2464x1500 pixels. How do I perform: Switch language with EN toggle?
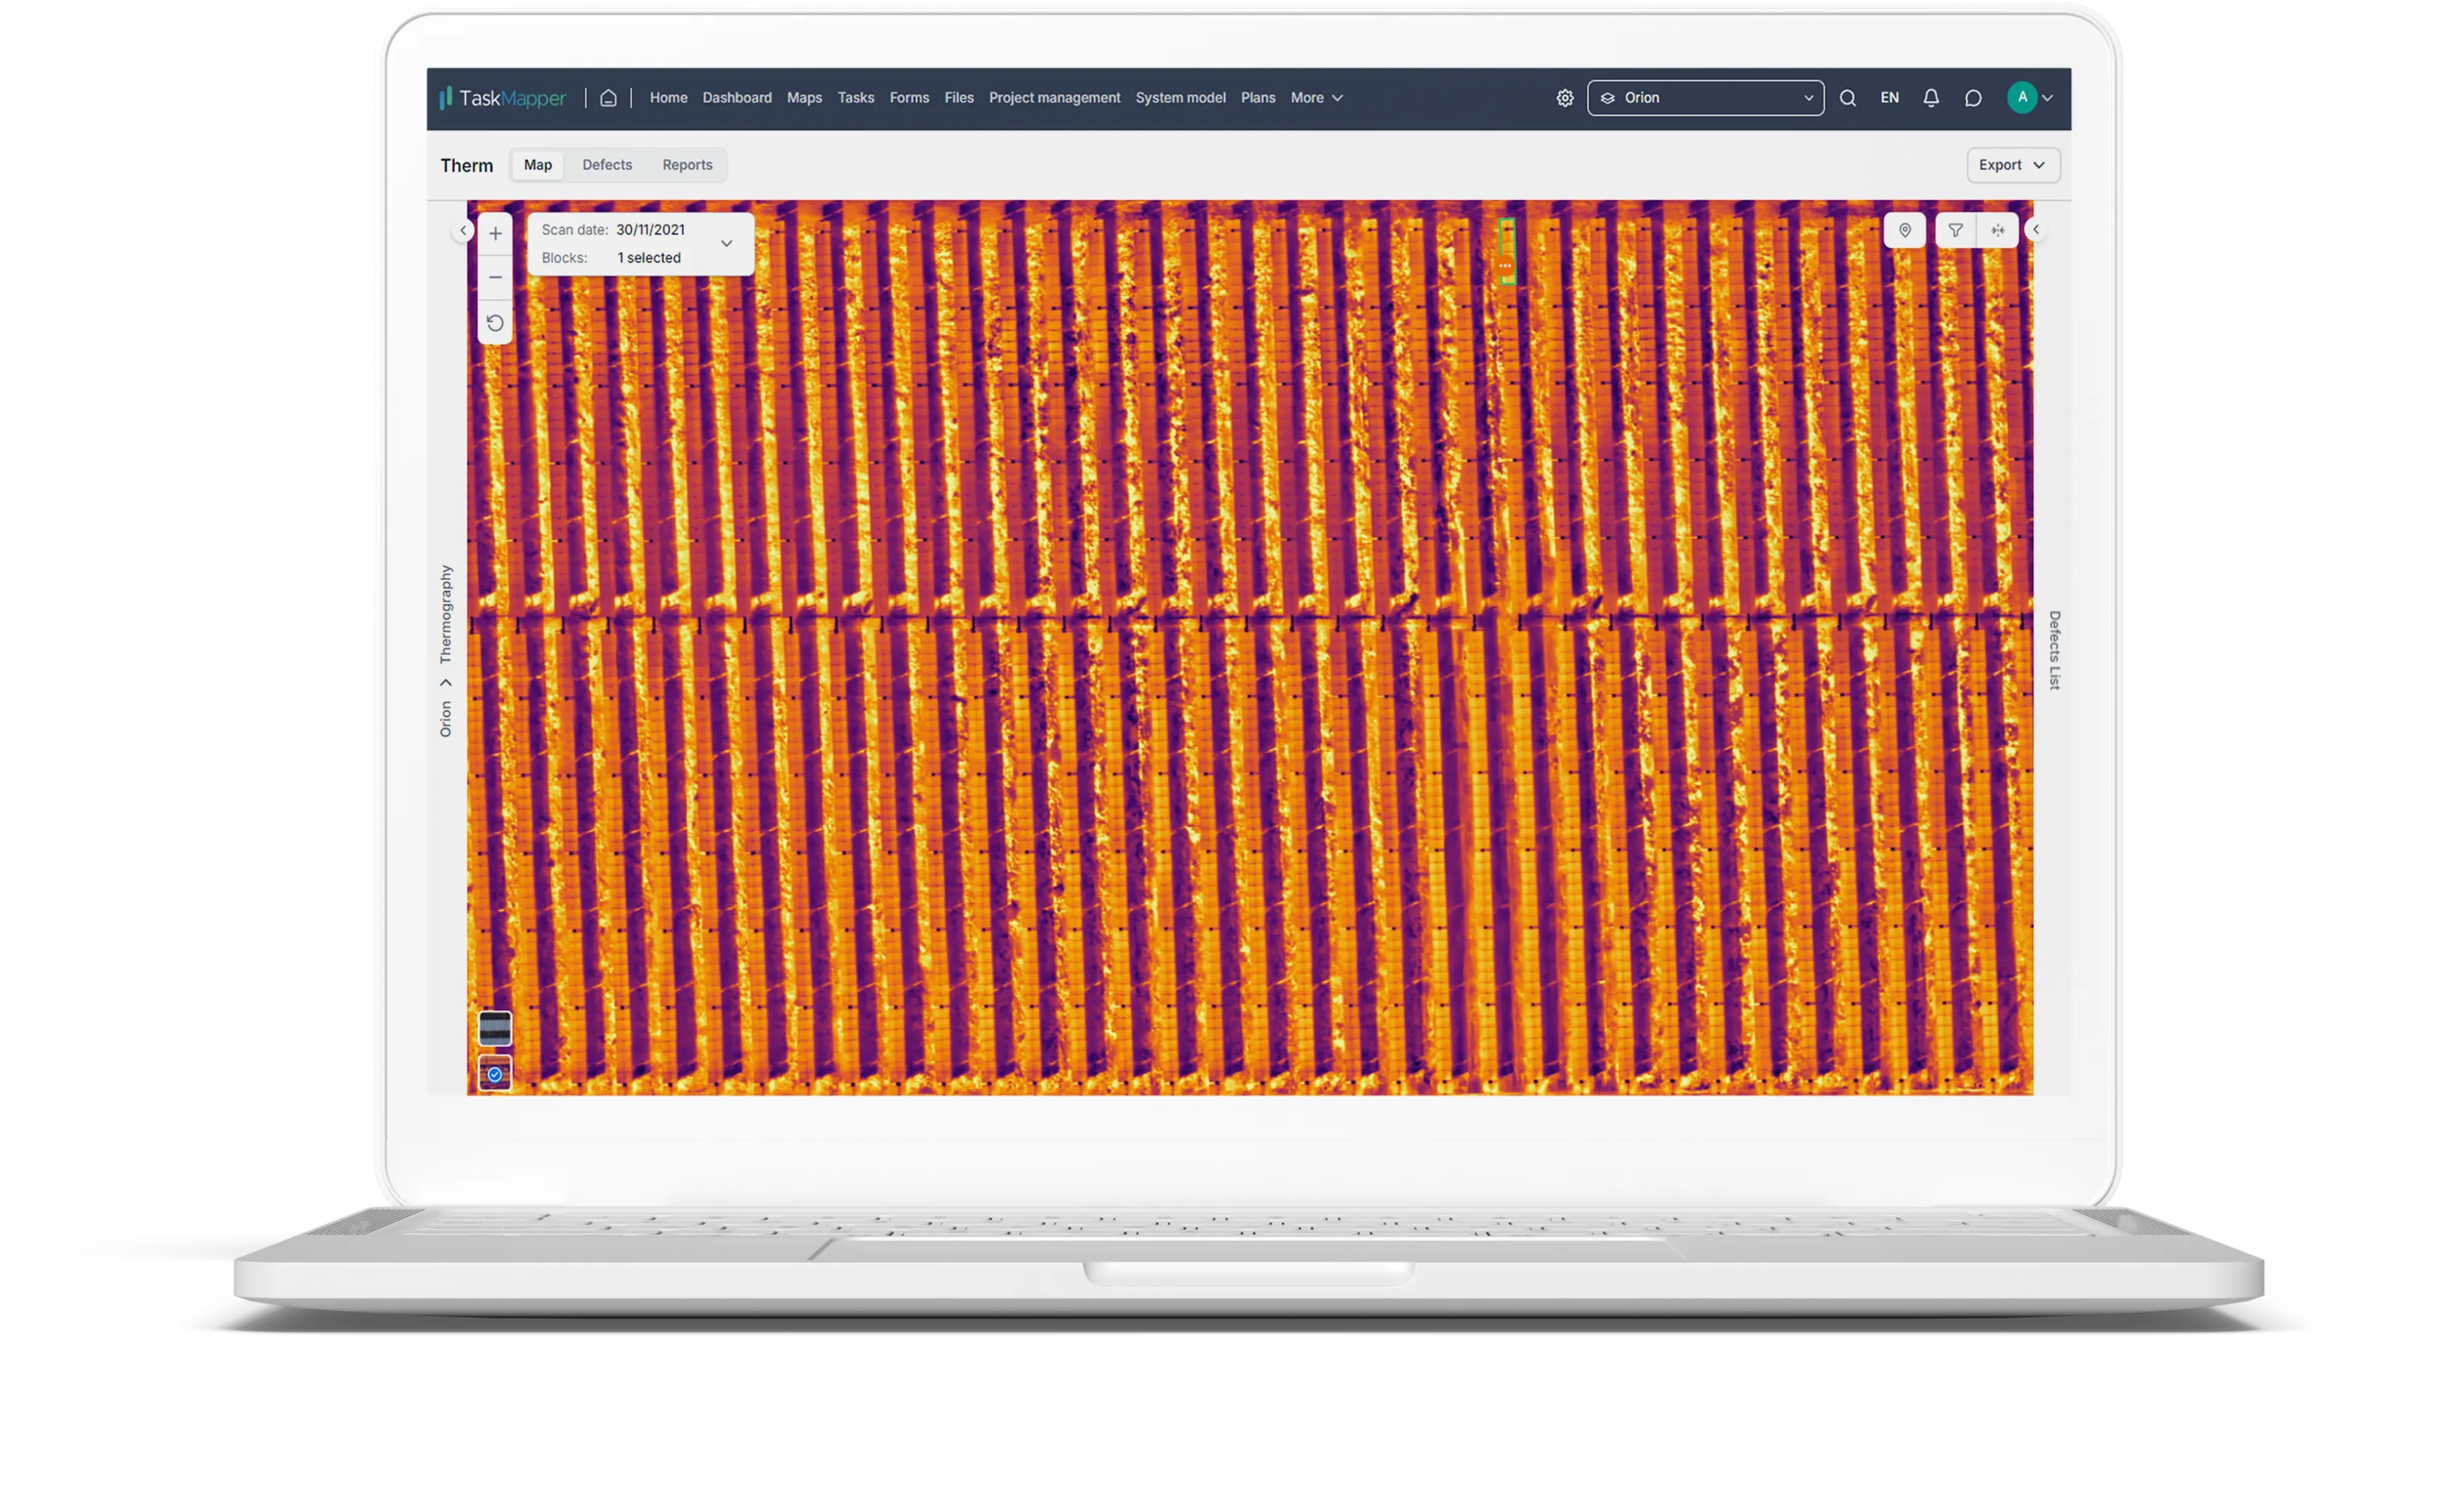(x=1889, y=98)
